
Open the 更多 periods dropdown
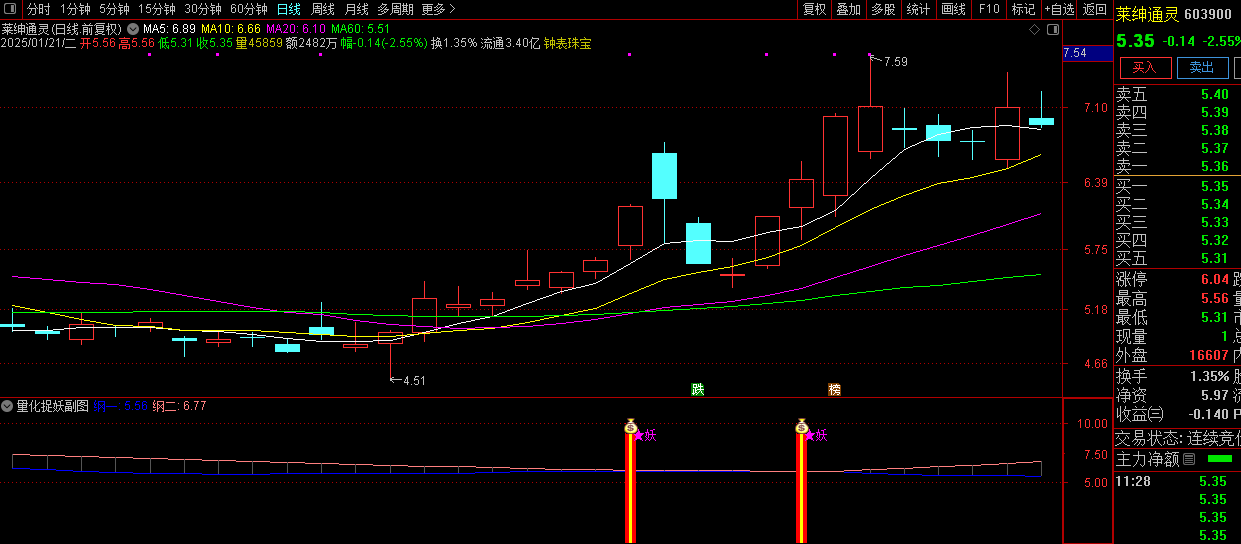438,9
